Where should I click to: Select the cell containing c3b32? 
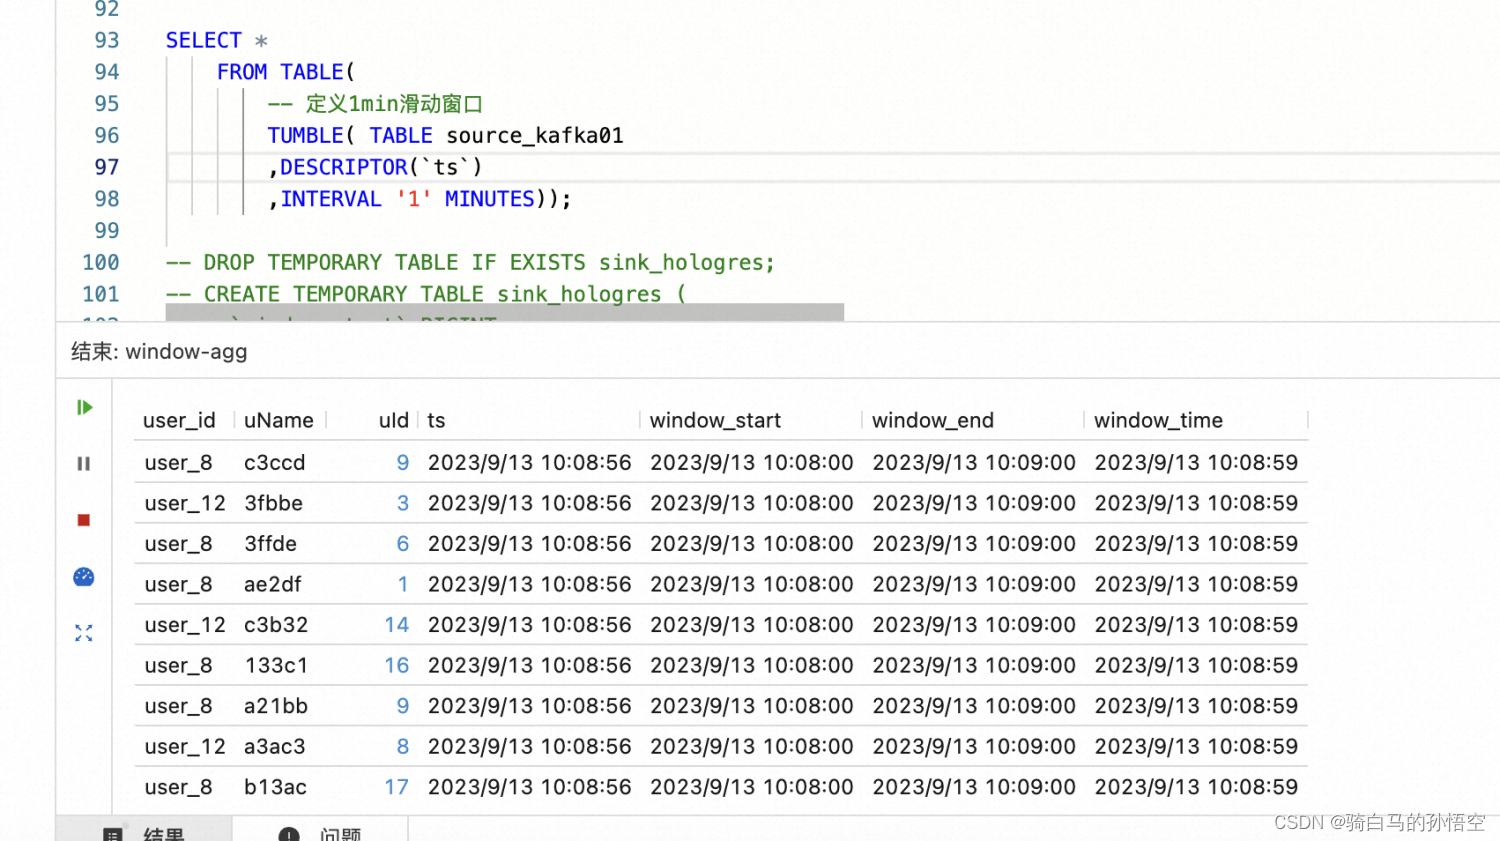pos(276,625)
